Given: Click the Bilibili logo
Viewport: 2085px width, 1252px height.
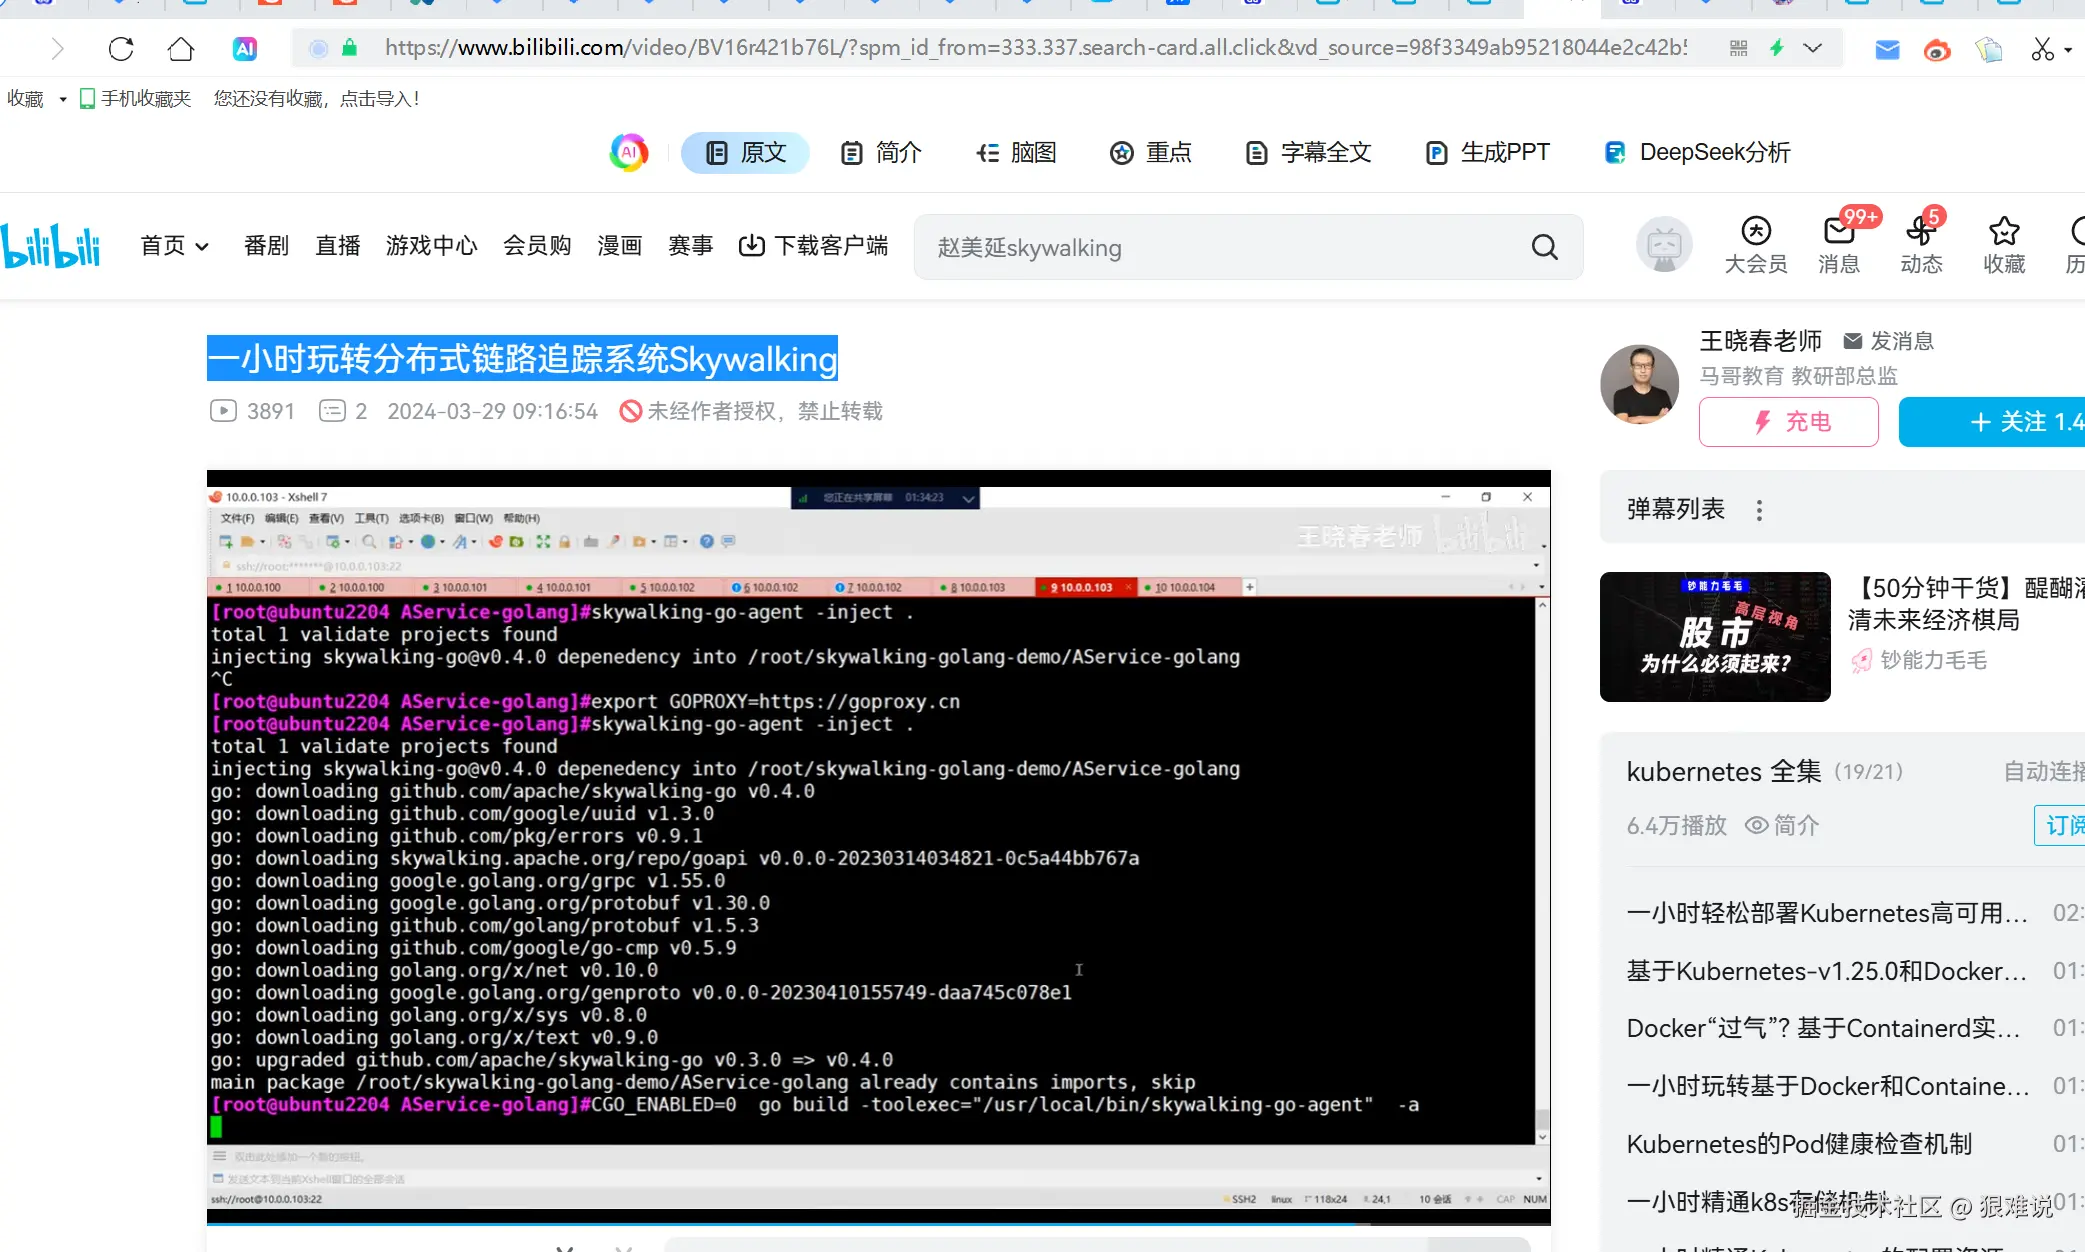Looking at the screenshot, I should tap(52, 246).
